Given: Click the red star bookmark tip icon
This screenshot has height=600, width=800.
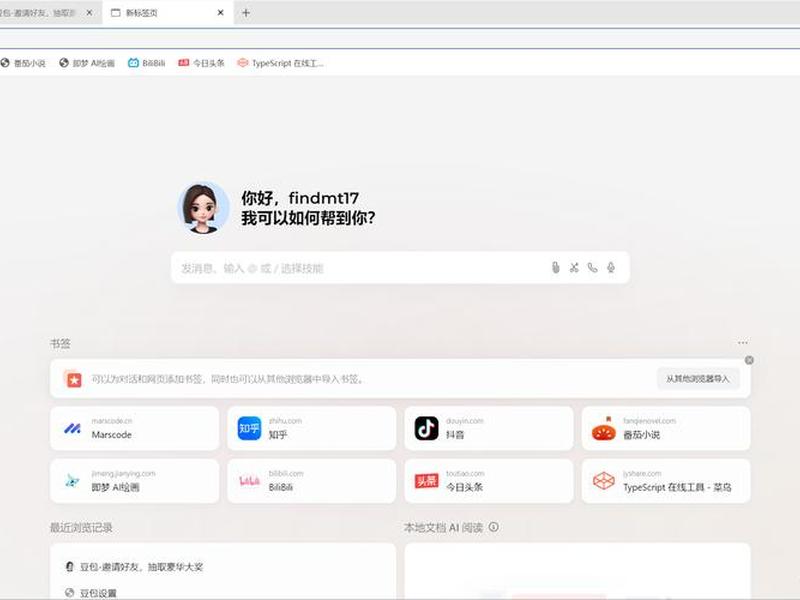Looking at the screenshot, I should 74,379.
